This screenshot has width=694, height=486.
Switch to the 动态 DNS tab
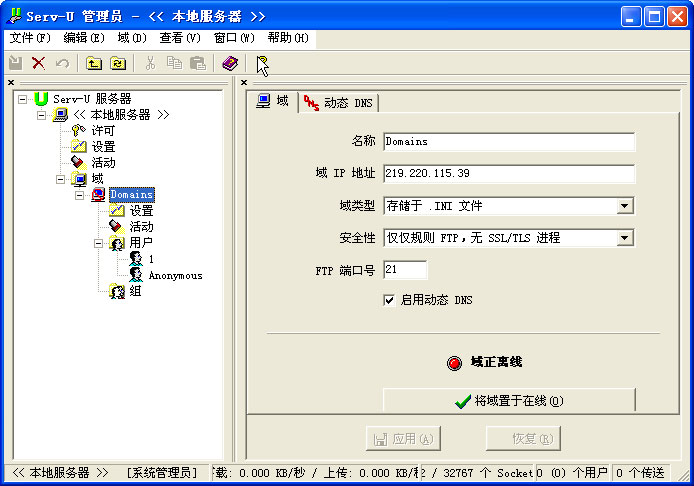click(339, 103)
